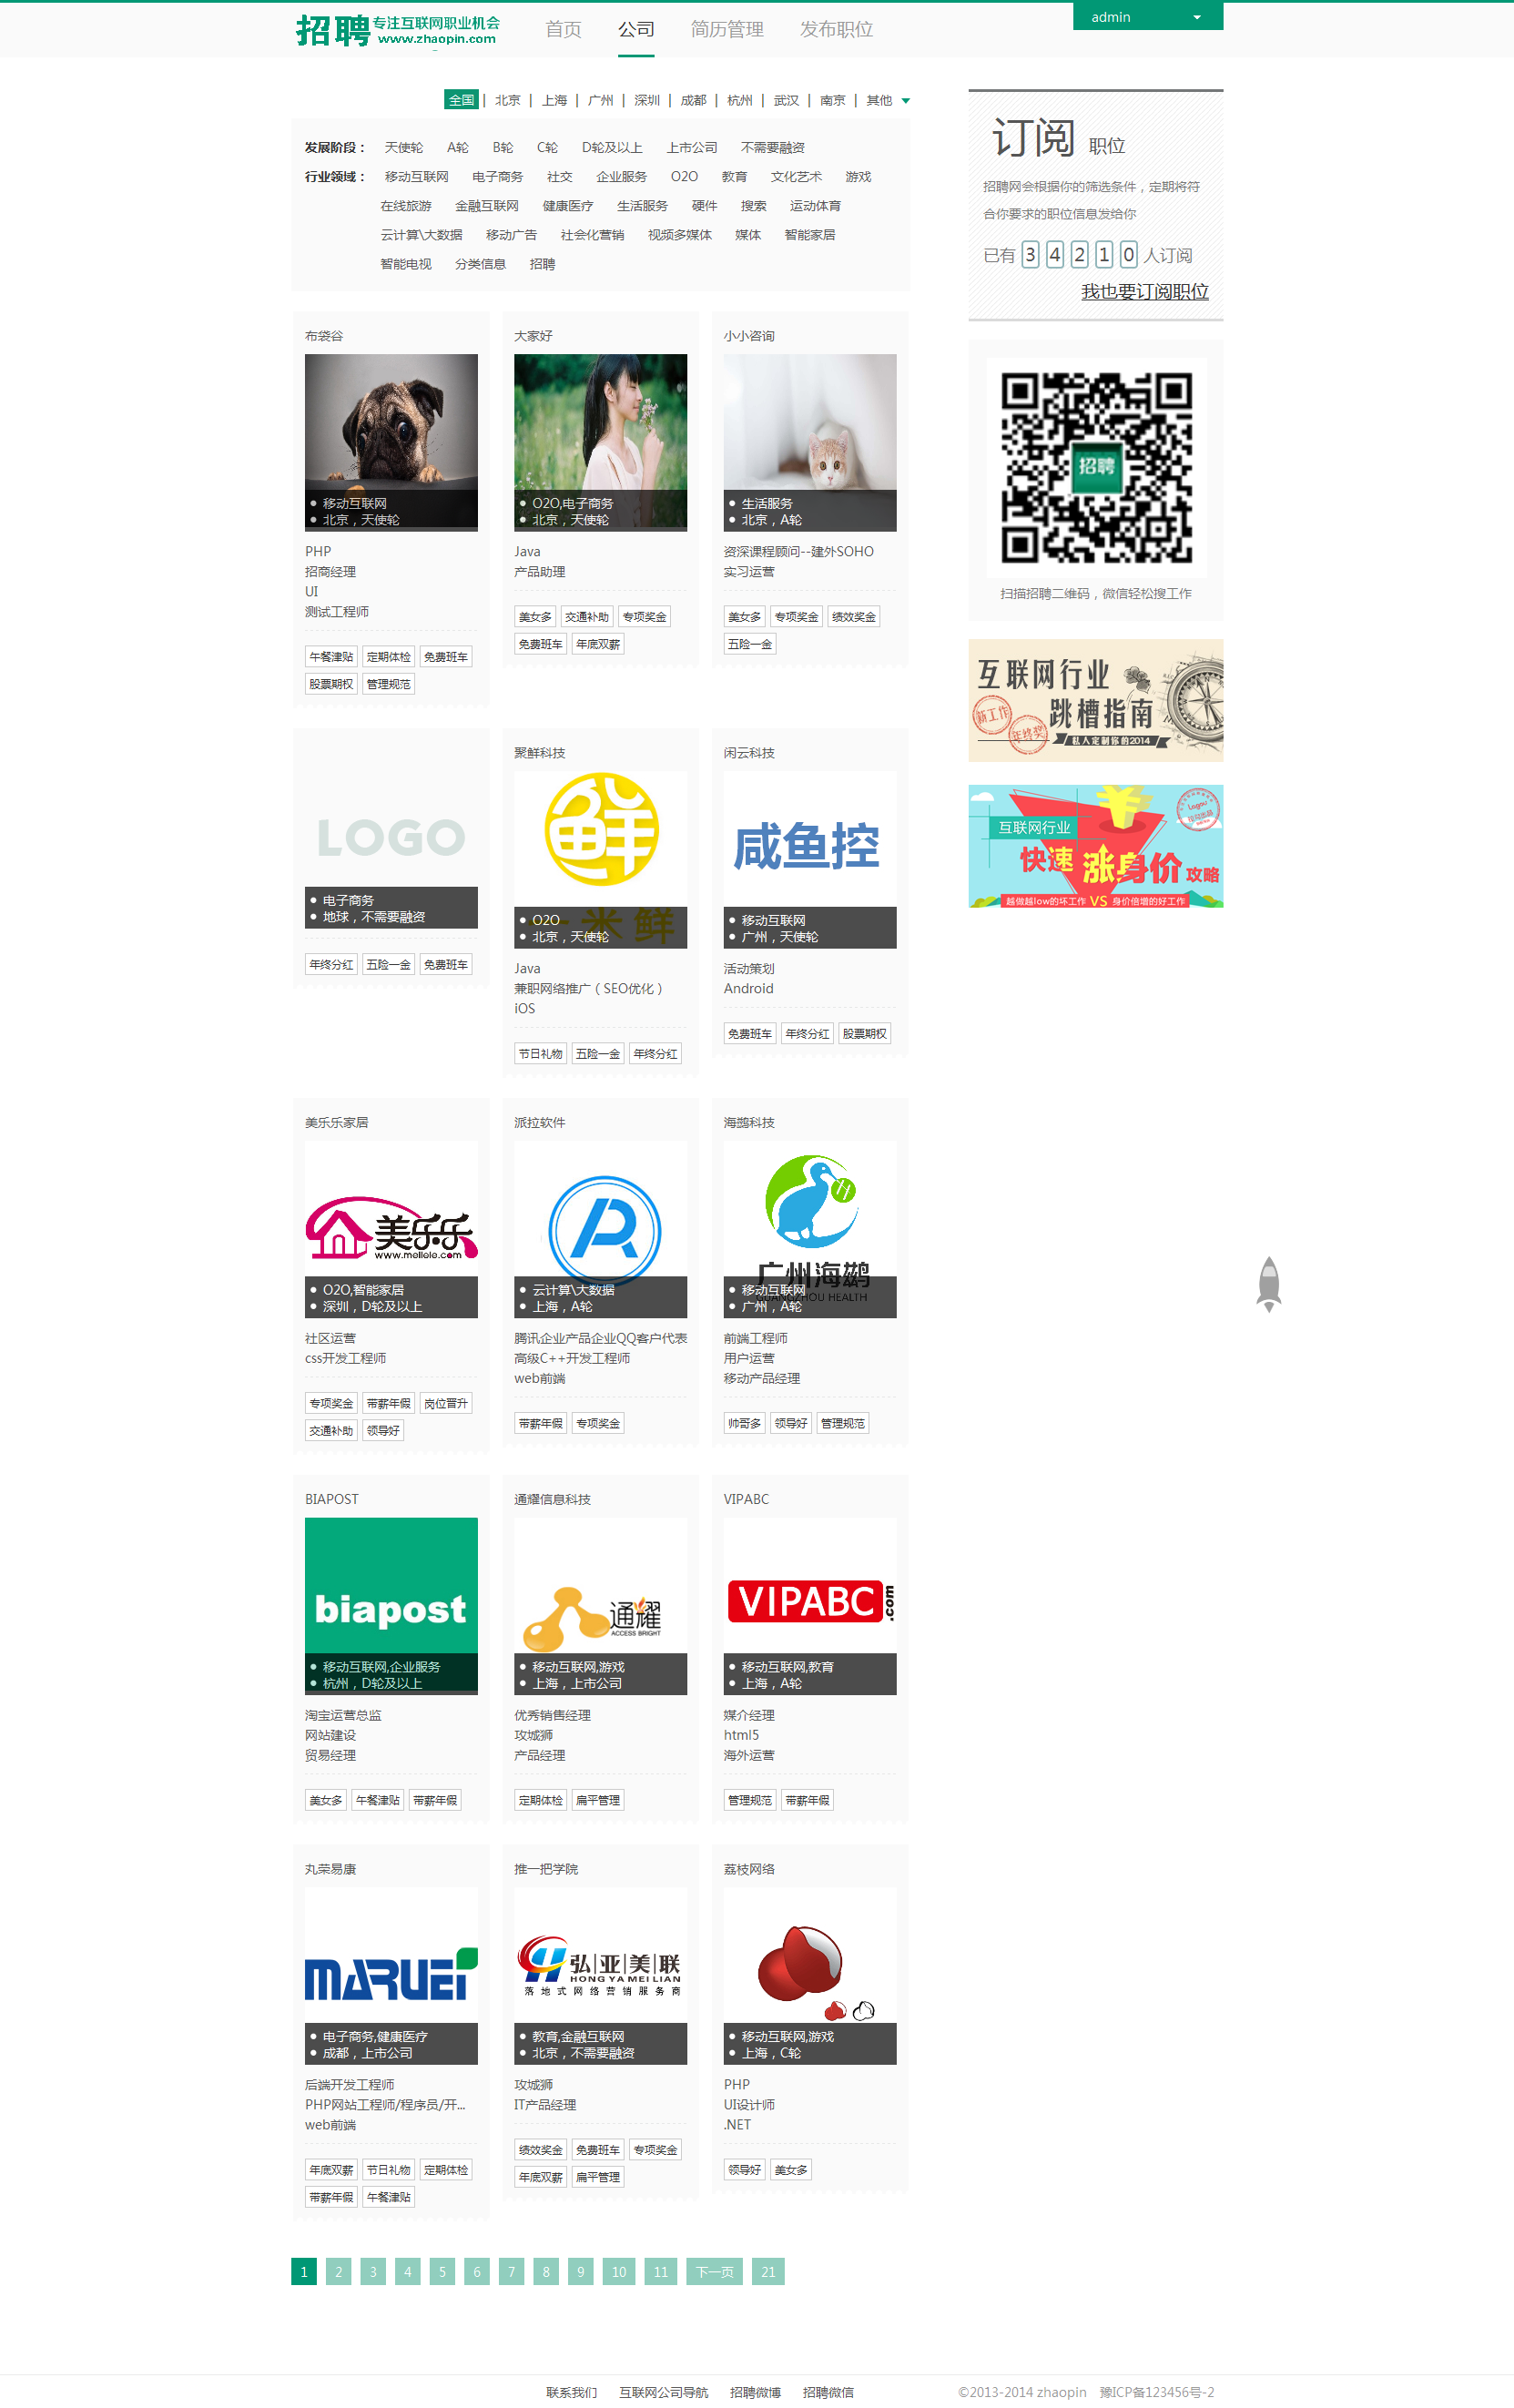Go to 下一页 in pagination
The width and height of the screenshot is (1514, 2408).
click(715, 2271)
